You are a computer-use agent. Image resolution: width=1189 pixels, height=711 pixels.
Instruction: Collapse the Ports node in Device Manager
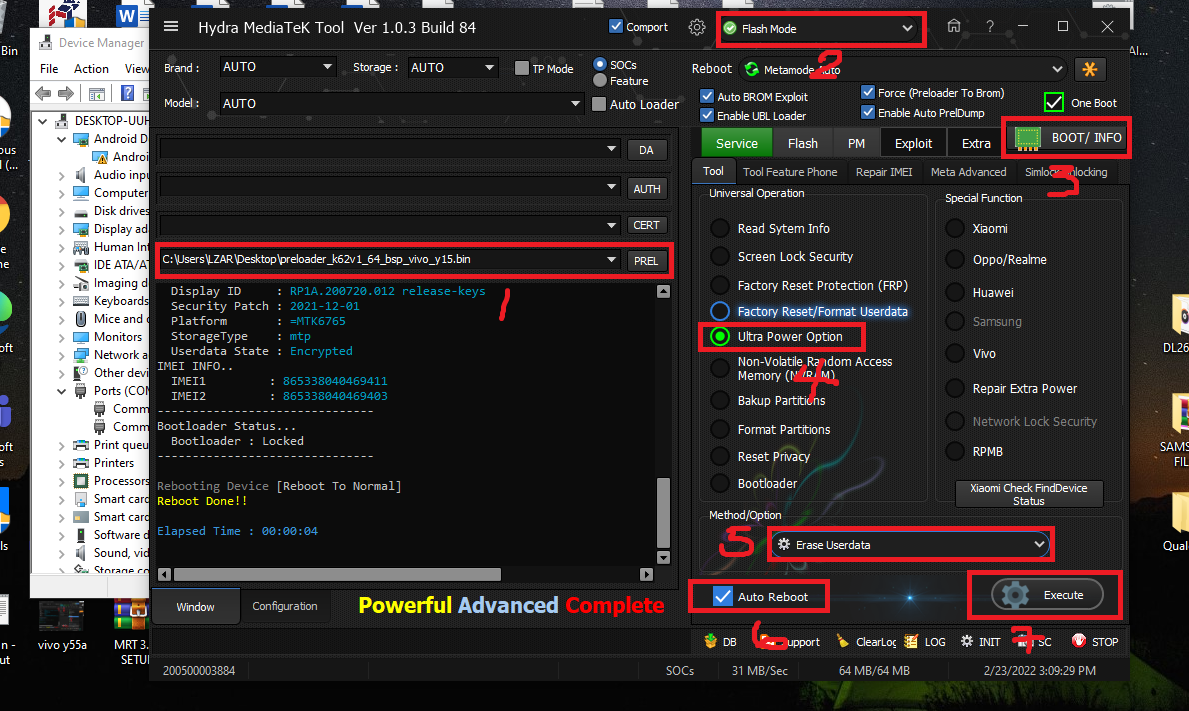coord(61,391)
